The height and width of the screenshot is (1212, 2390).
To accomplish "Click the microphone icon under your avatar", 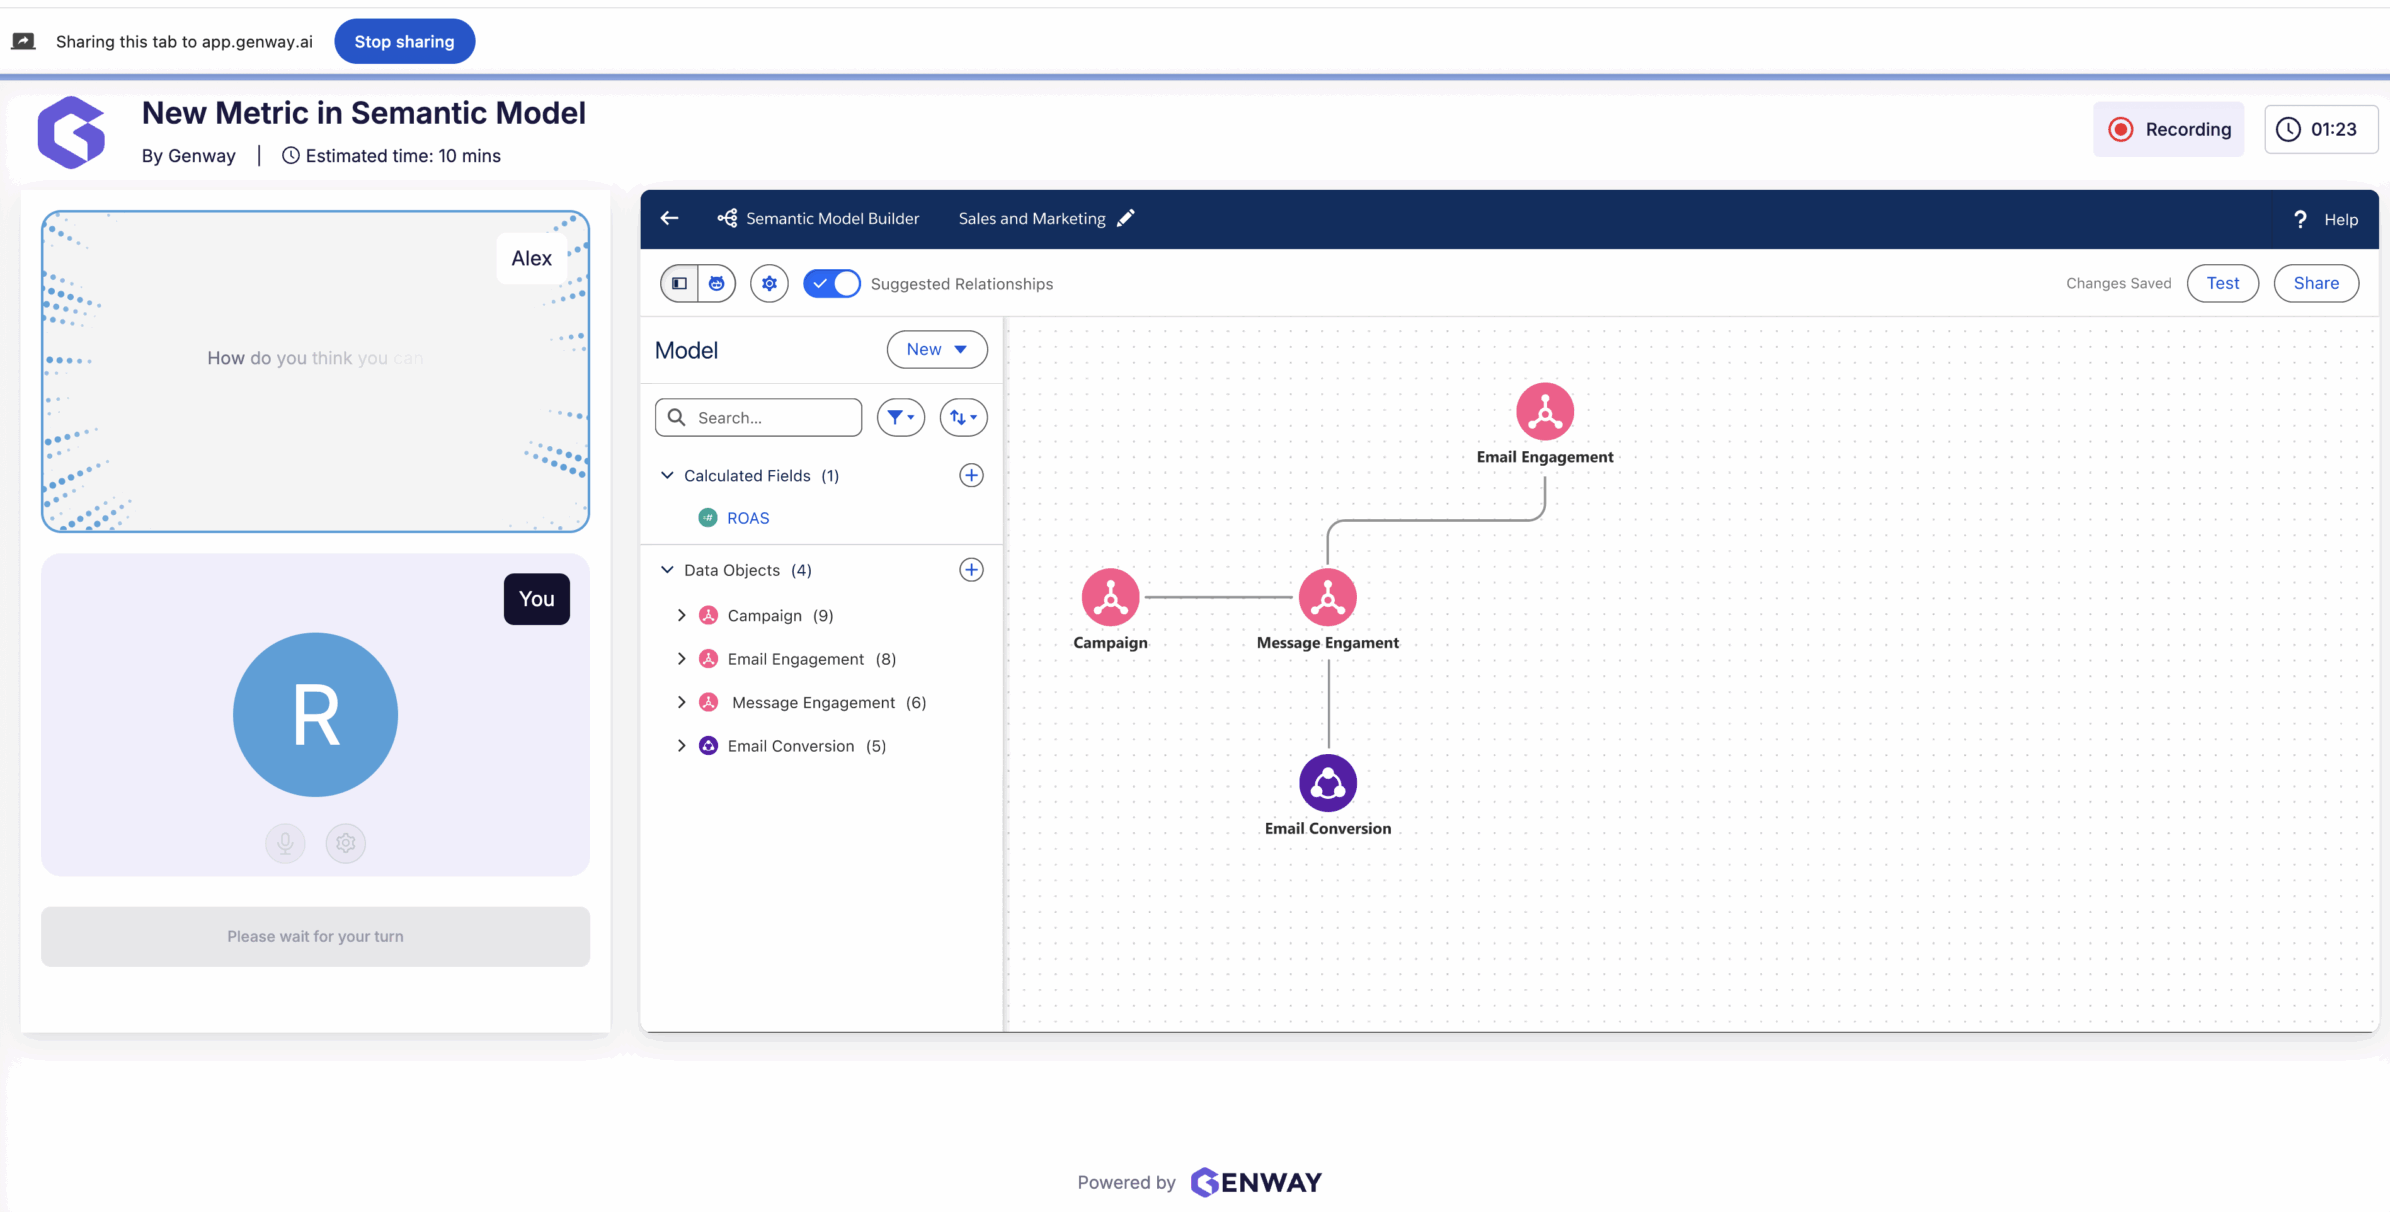I will (285, 843).
